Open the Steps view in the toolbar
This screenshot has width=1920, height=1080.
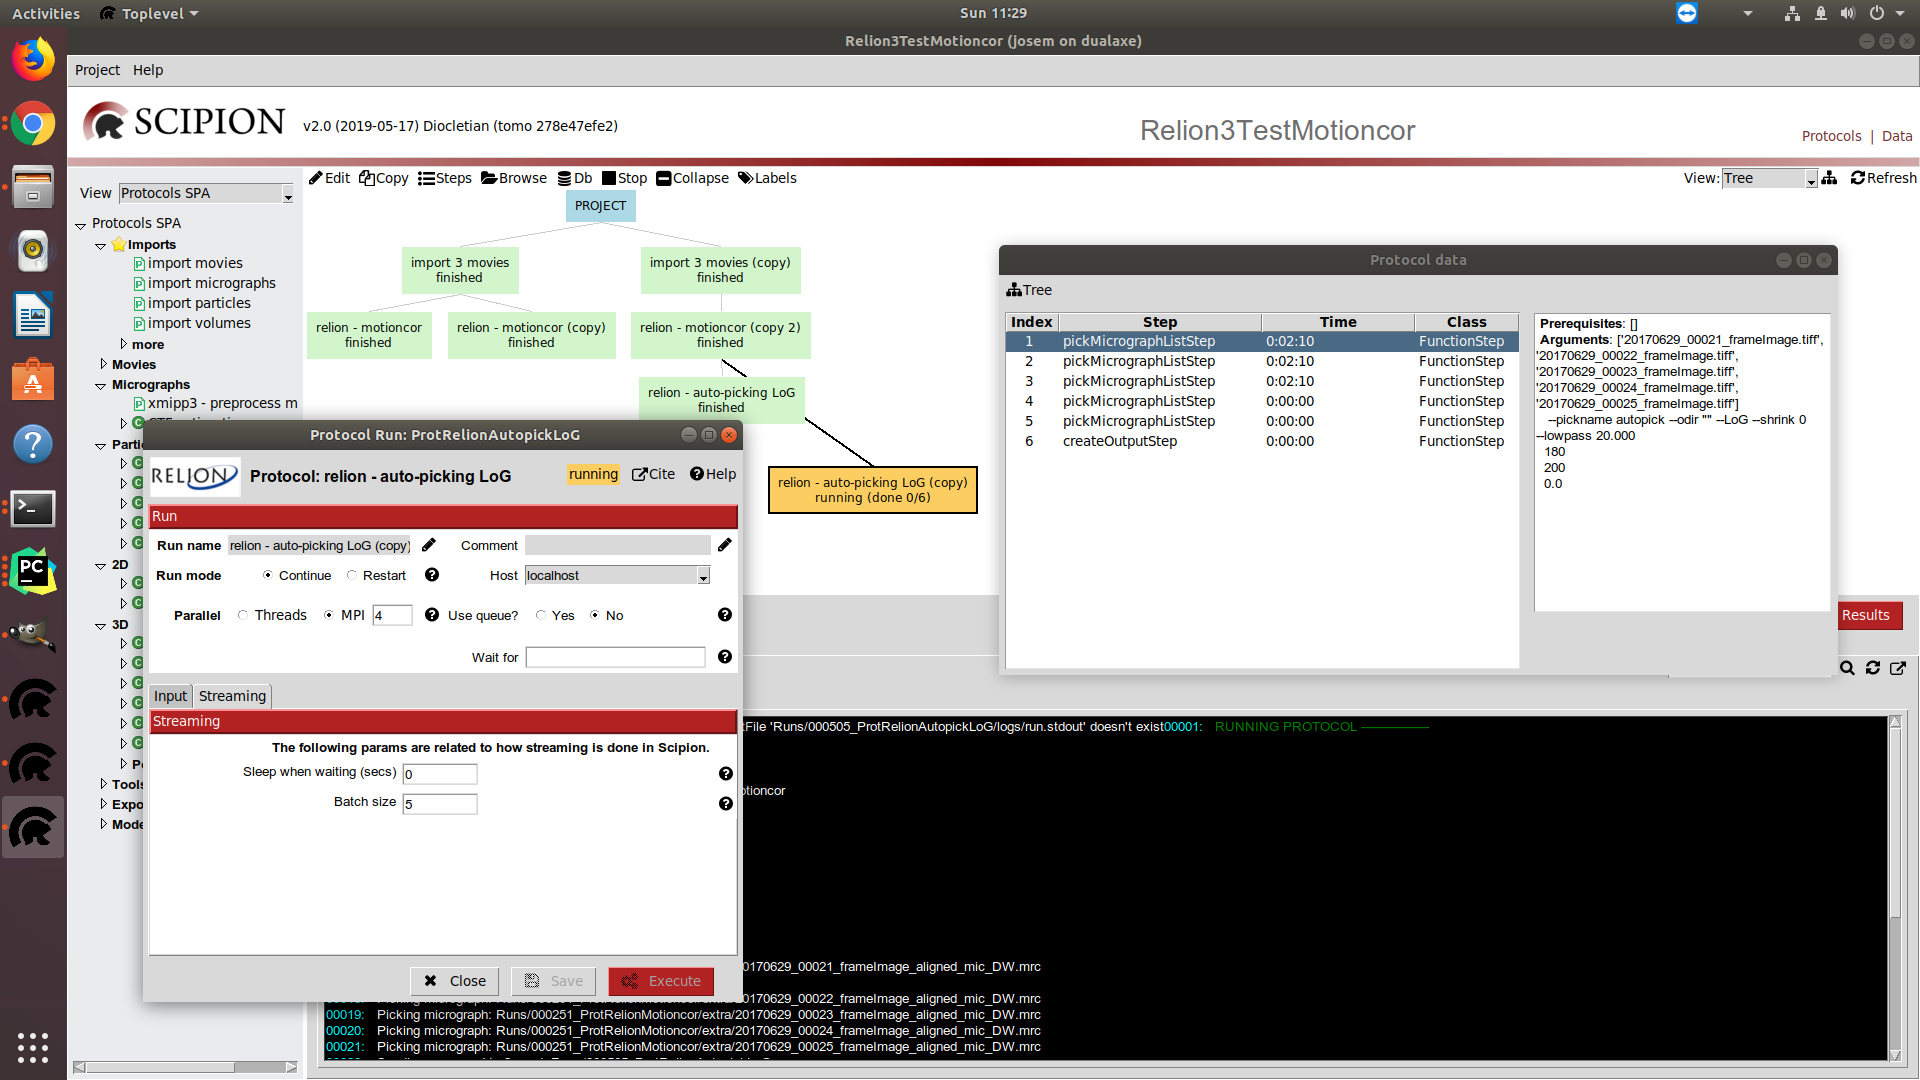(x=445, y=178)
